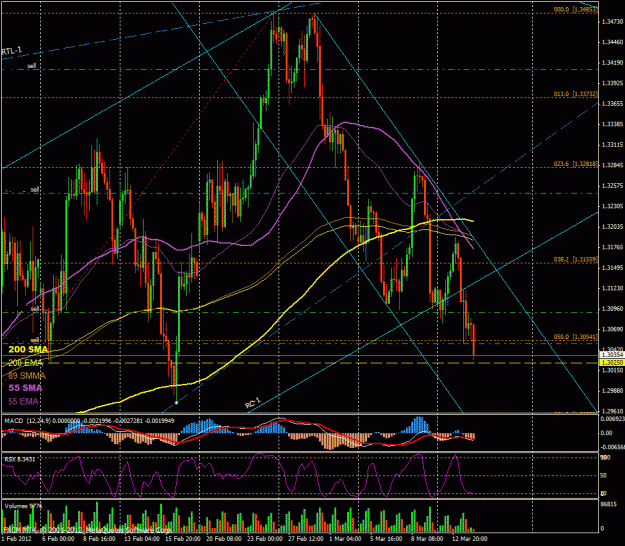The height and width of the screenshot is (546, 625).
Task: Click the 1.32035 price scale value
Action: (611, 226)
